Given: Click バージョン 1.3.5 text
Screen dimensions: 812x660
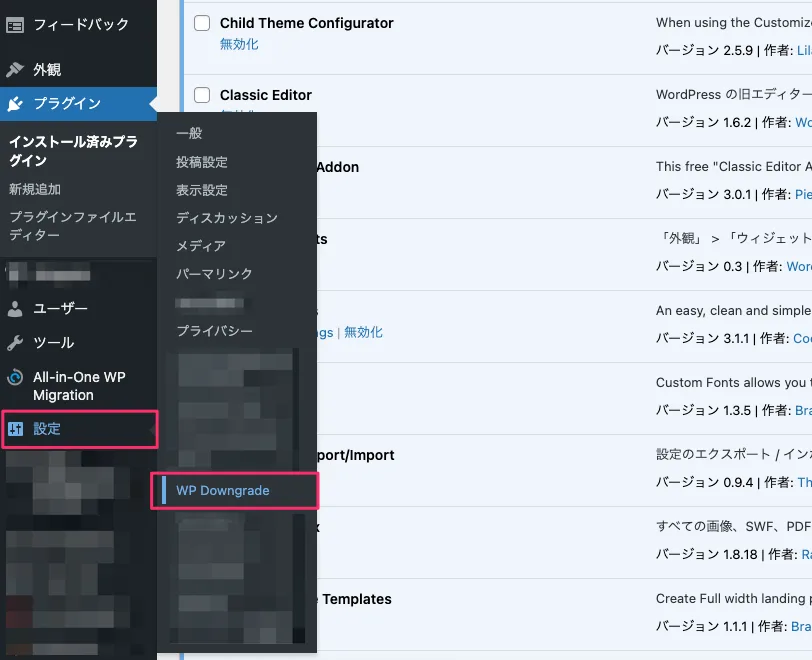Looking at the screenshot, I should point(703,410).
